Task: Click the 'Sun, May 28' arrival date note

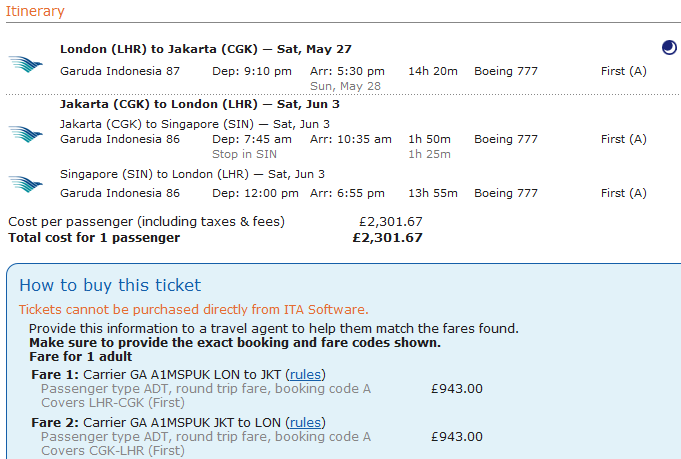Action: click(x=345, y=86)
